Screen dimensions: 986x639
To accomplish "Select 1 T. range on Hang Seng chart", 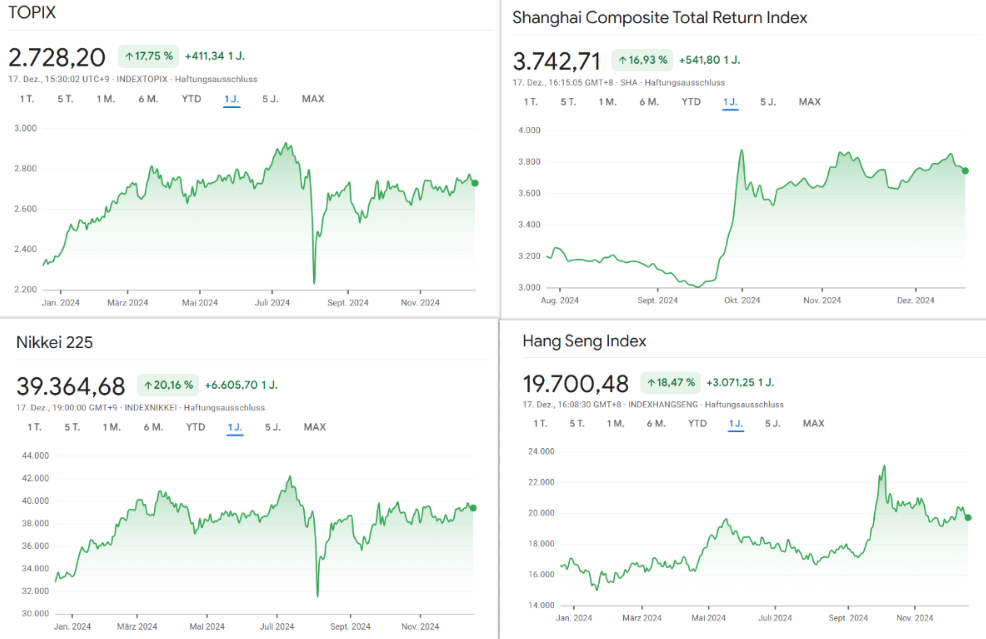I will pyautogui.click(x=540, y=423).
